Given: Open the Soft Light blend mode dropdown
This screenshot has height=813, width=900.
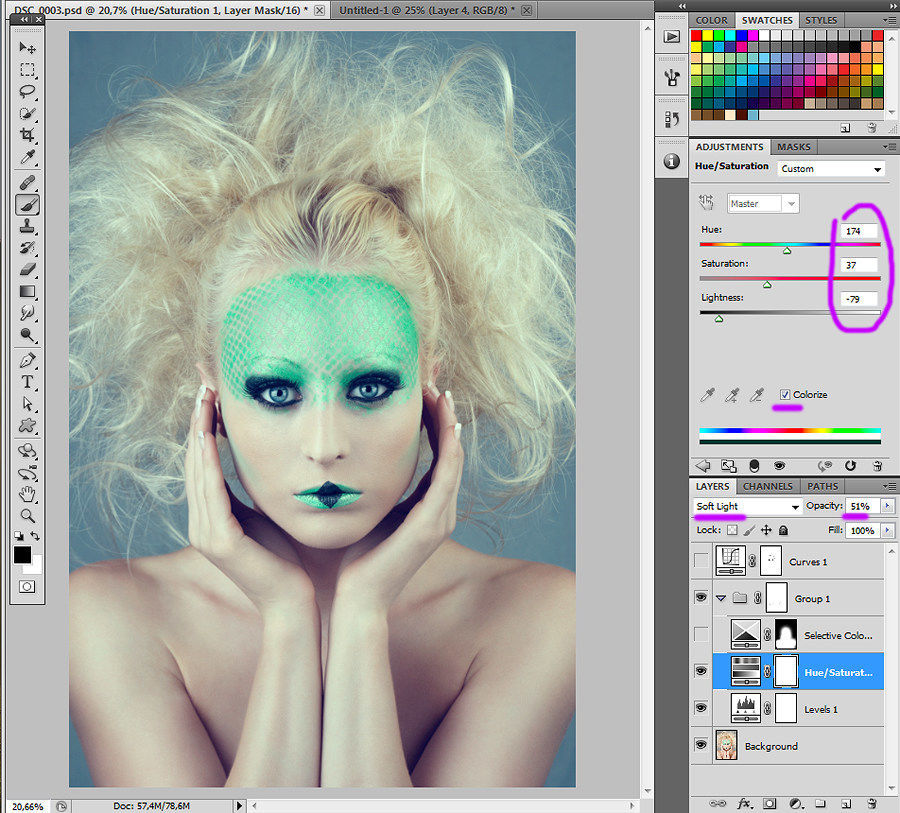Looking at the screenshot, I should [x=747, y=506].
